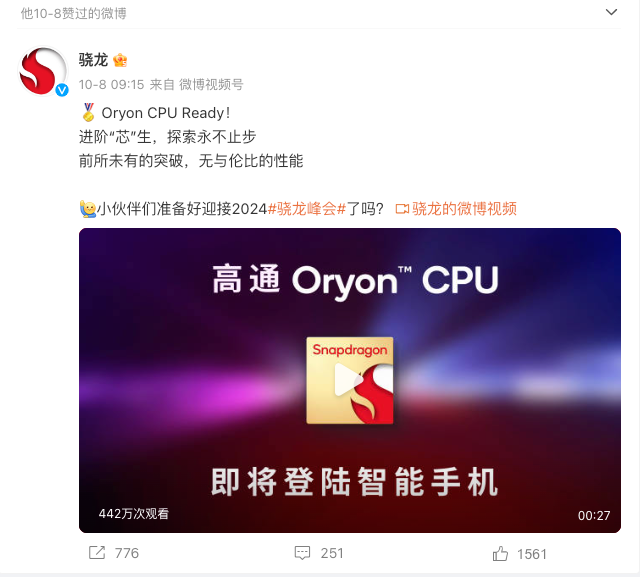
Task: Open the 骁龙的微博视频 link
Action: pos(464,209)
